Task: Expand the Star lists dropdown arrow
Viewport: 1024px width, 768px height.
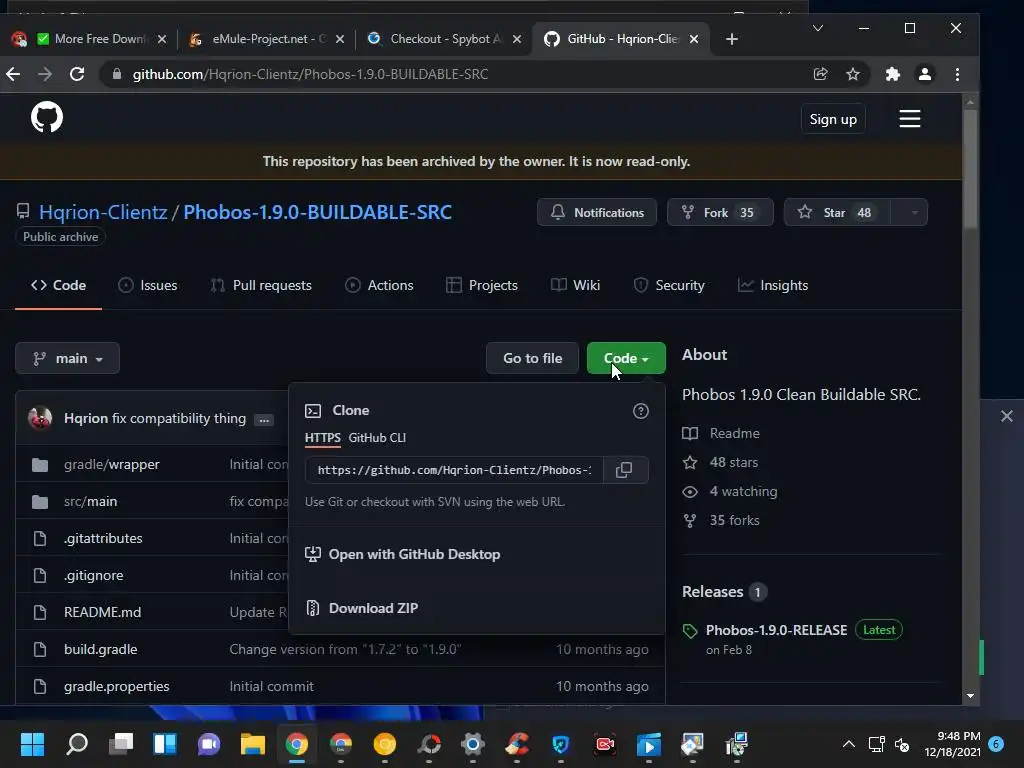Action: point(914,213)
